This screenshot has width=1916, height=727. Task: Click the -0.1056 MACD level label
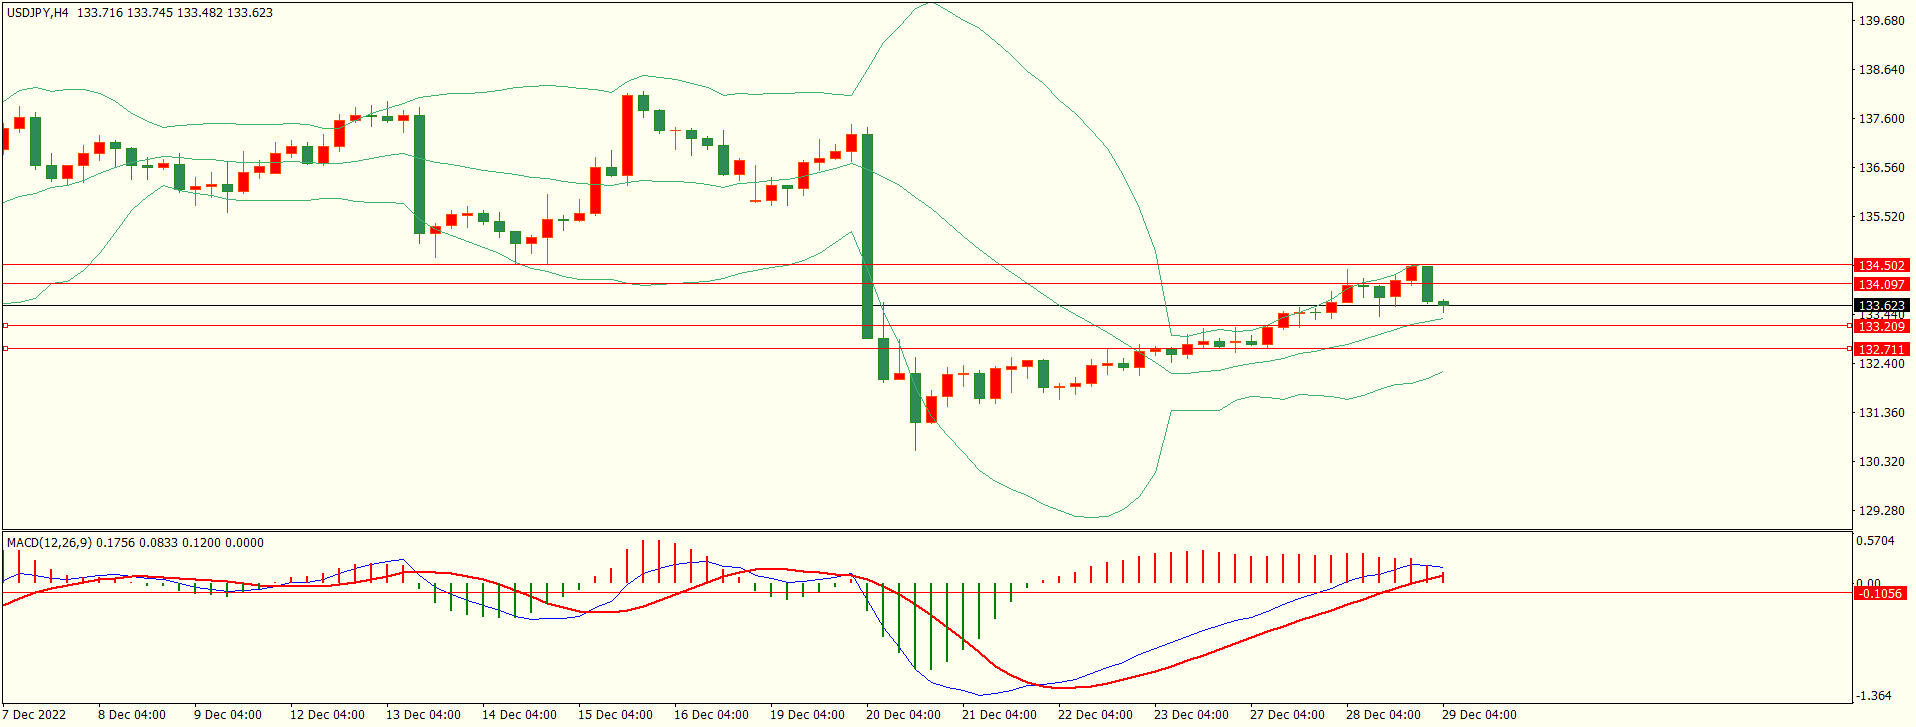(1879, 594)
